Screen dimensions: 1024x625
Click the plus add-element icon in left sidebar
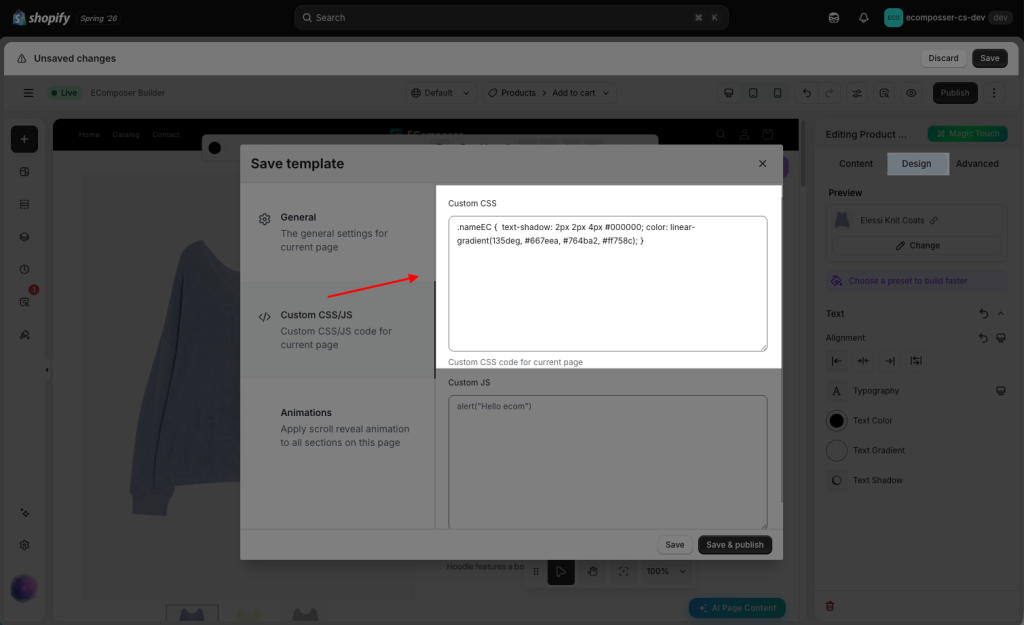coord(24,139)
